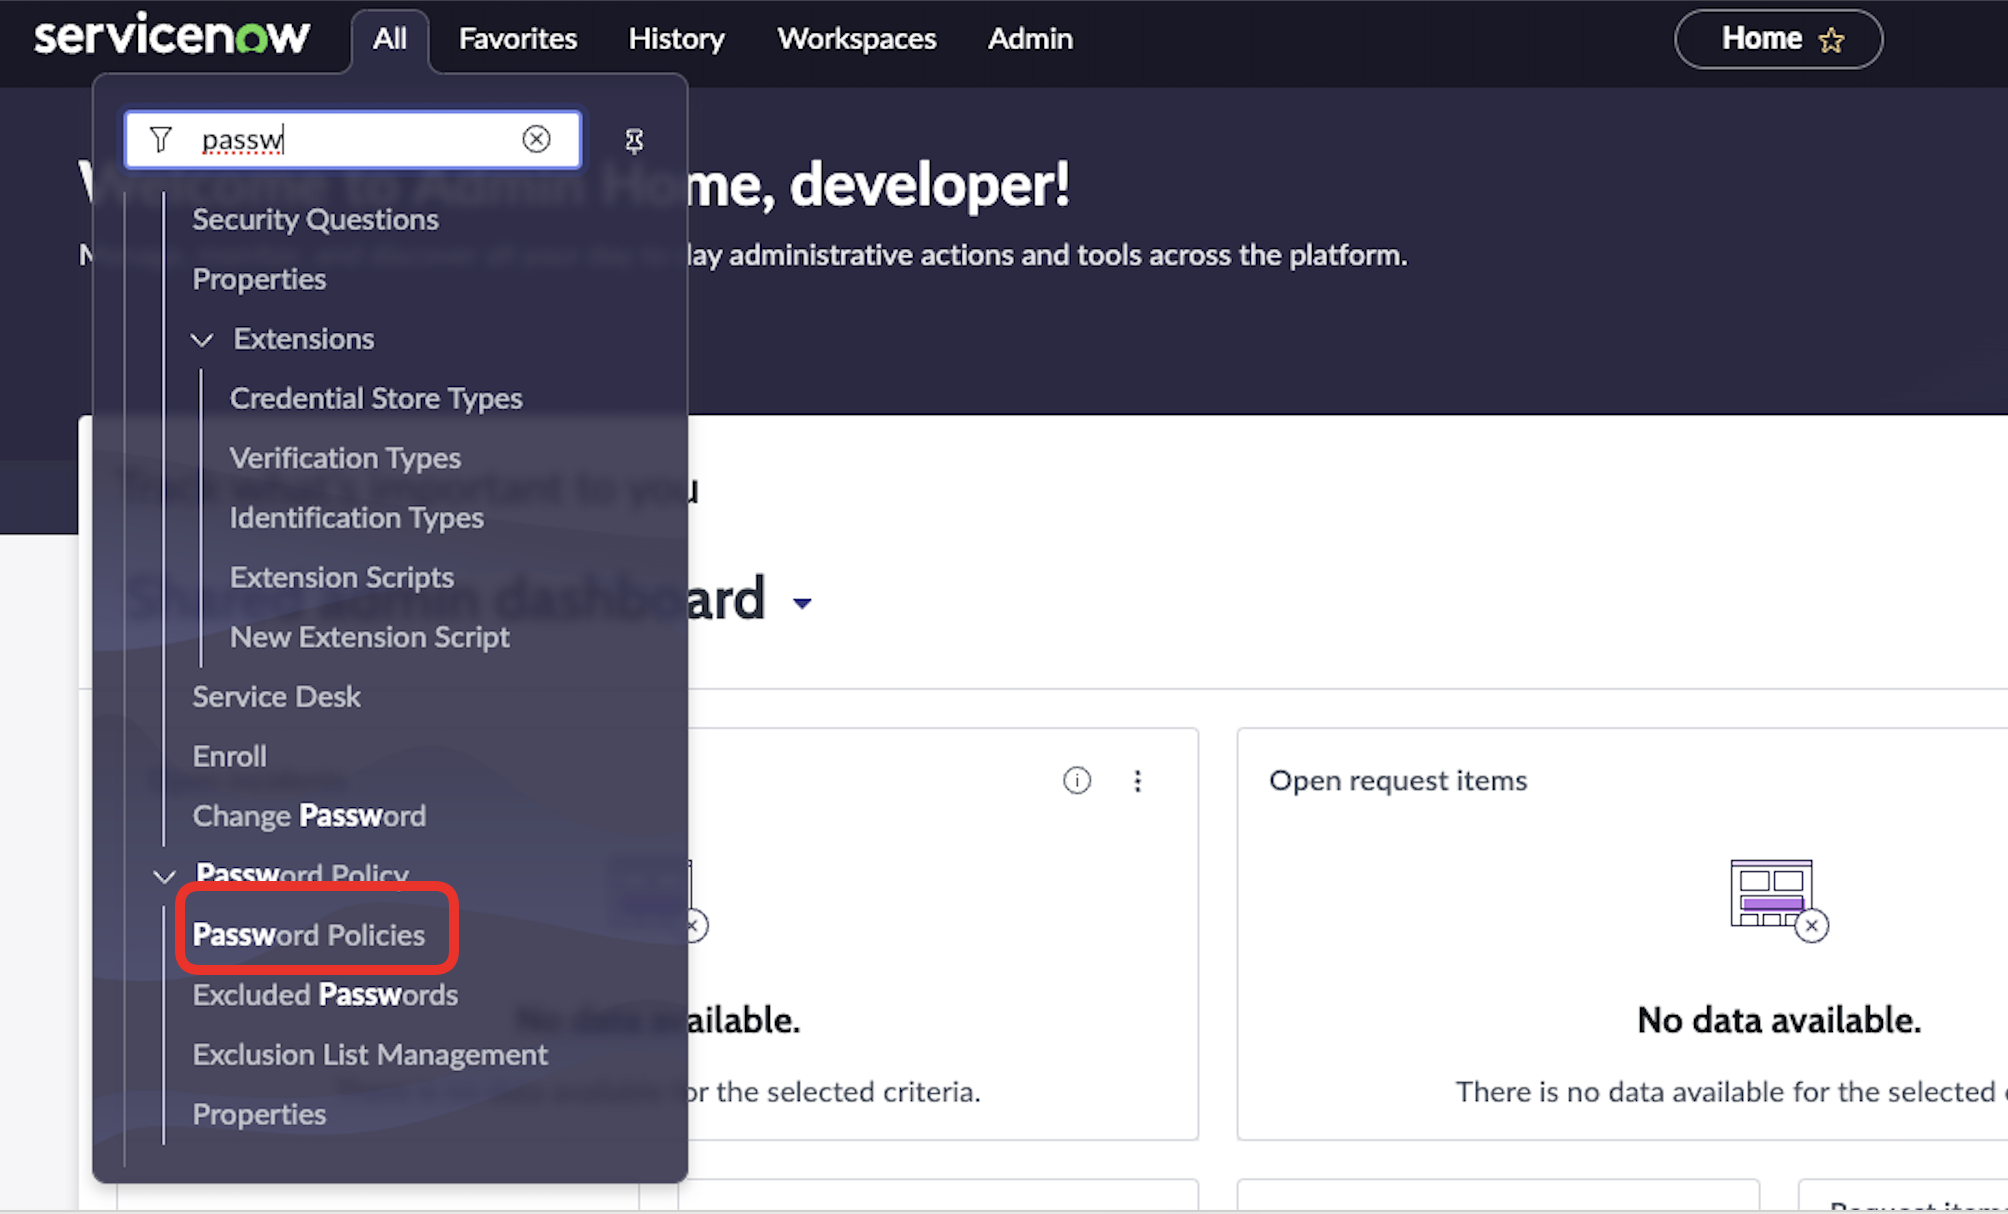Focus the navigator filter input field
Image resolution: width=2008 pixels, height=1214 pixels.
pyautogui.click(x=350, y=139)
